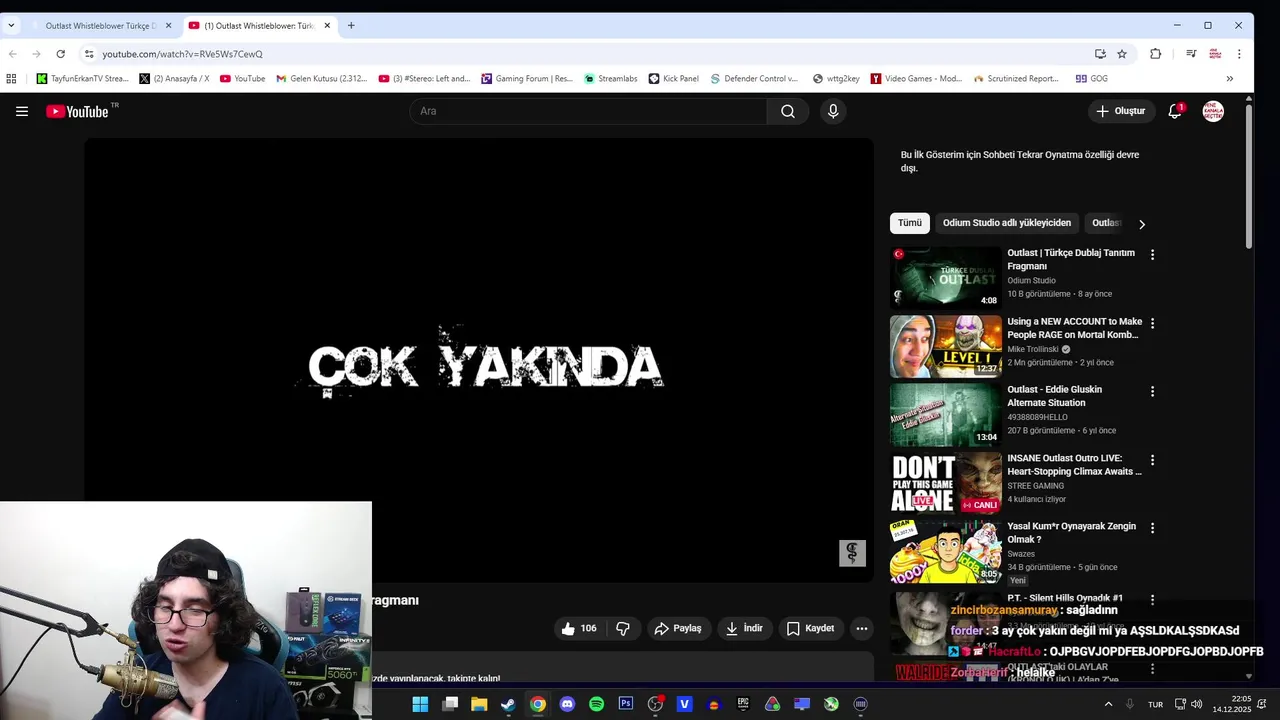Open options for the Yasal Kum*r video
Screen dimensions: 1280x720
pyautogui.click(x=1152, y=528)
